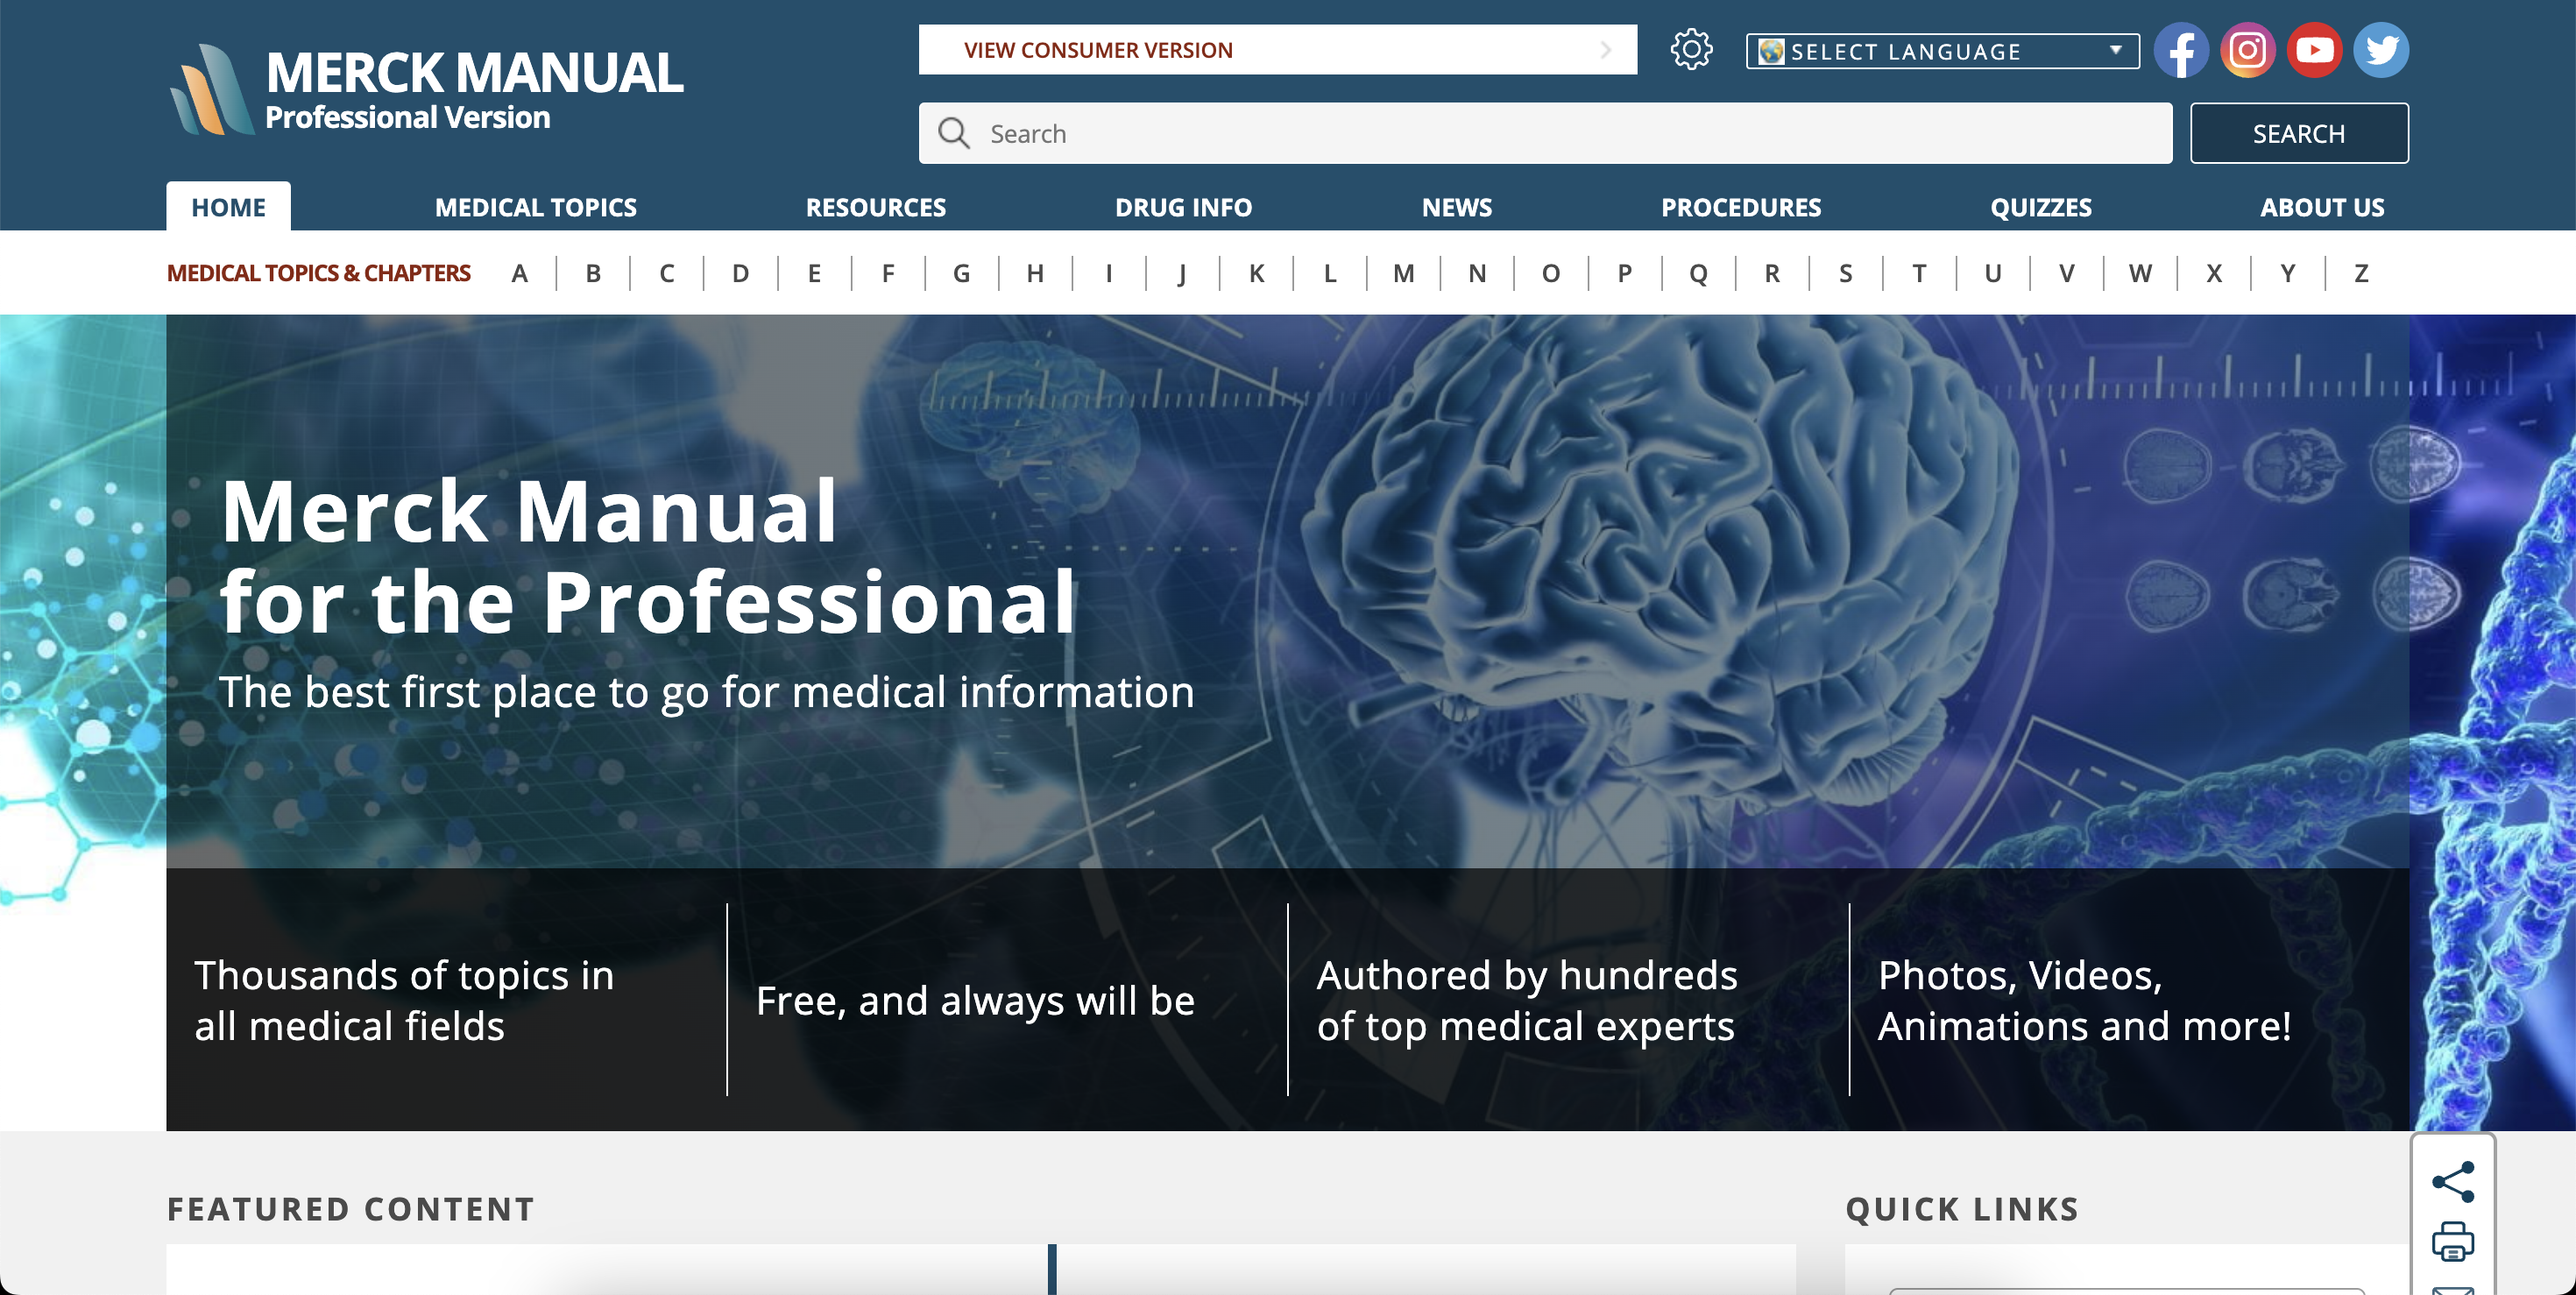Open the Select Language dropdown

coord(1941,51)
